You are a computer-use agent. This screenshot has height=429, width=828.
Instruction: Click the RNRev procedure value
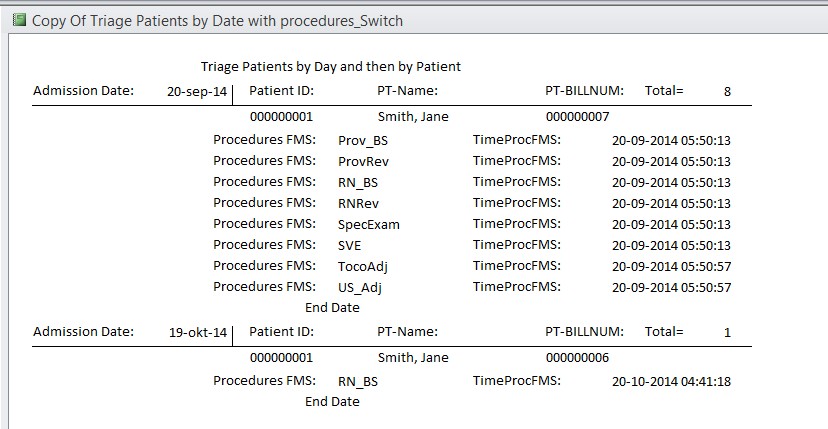point(358,203)
